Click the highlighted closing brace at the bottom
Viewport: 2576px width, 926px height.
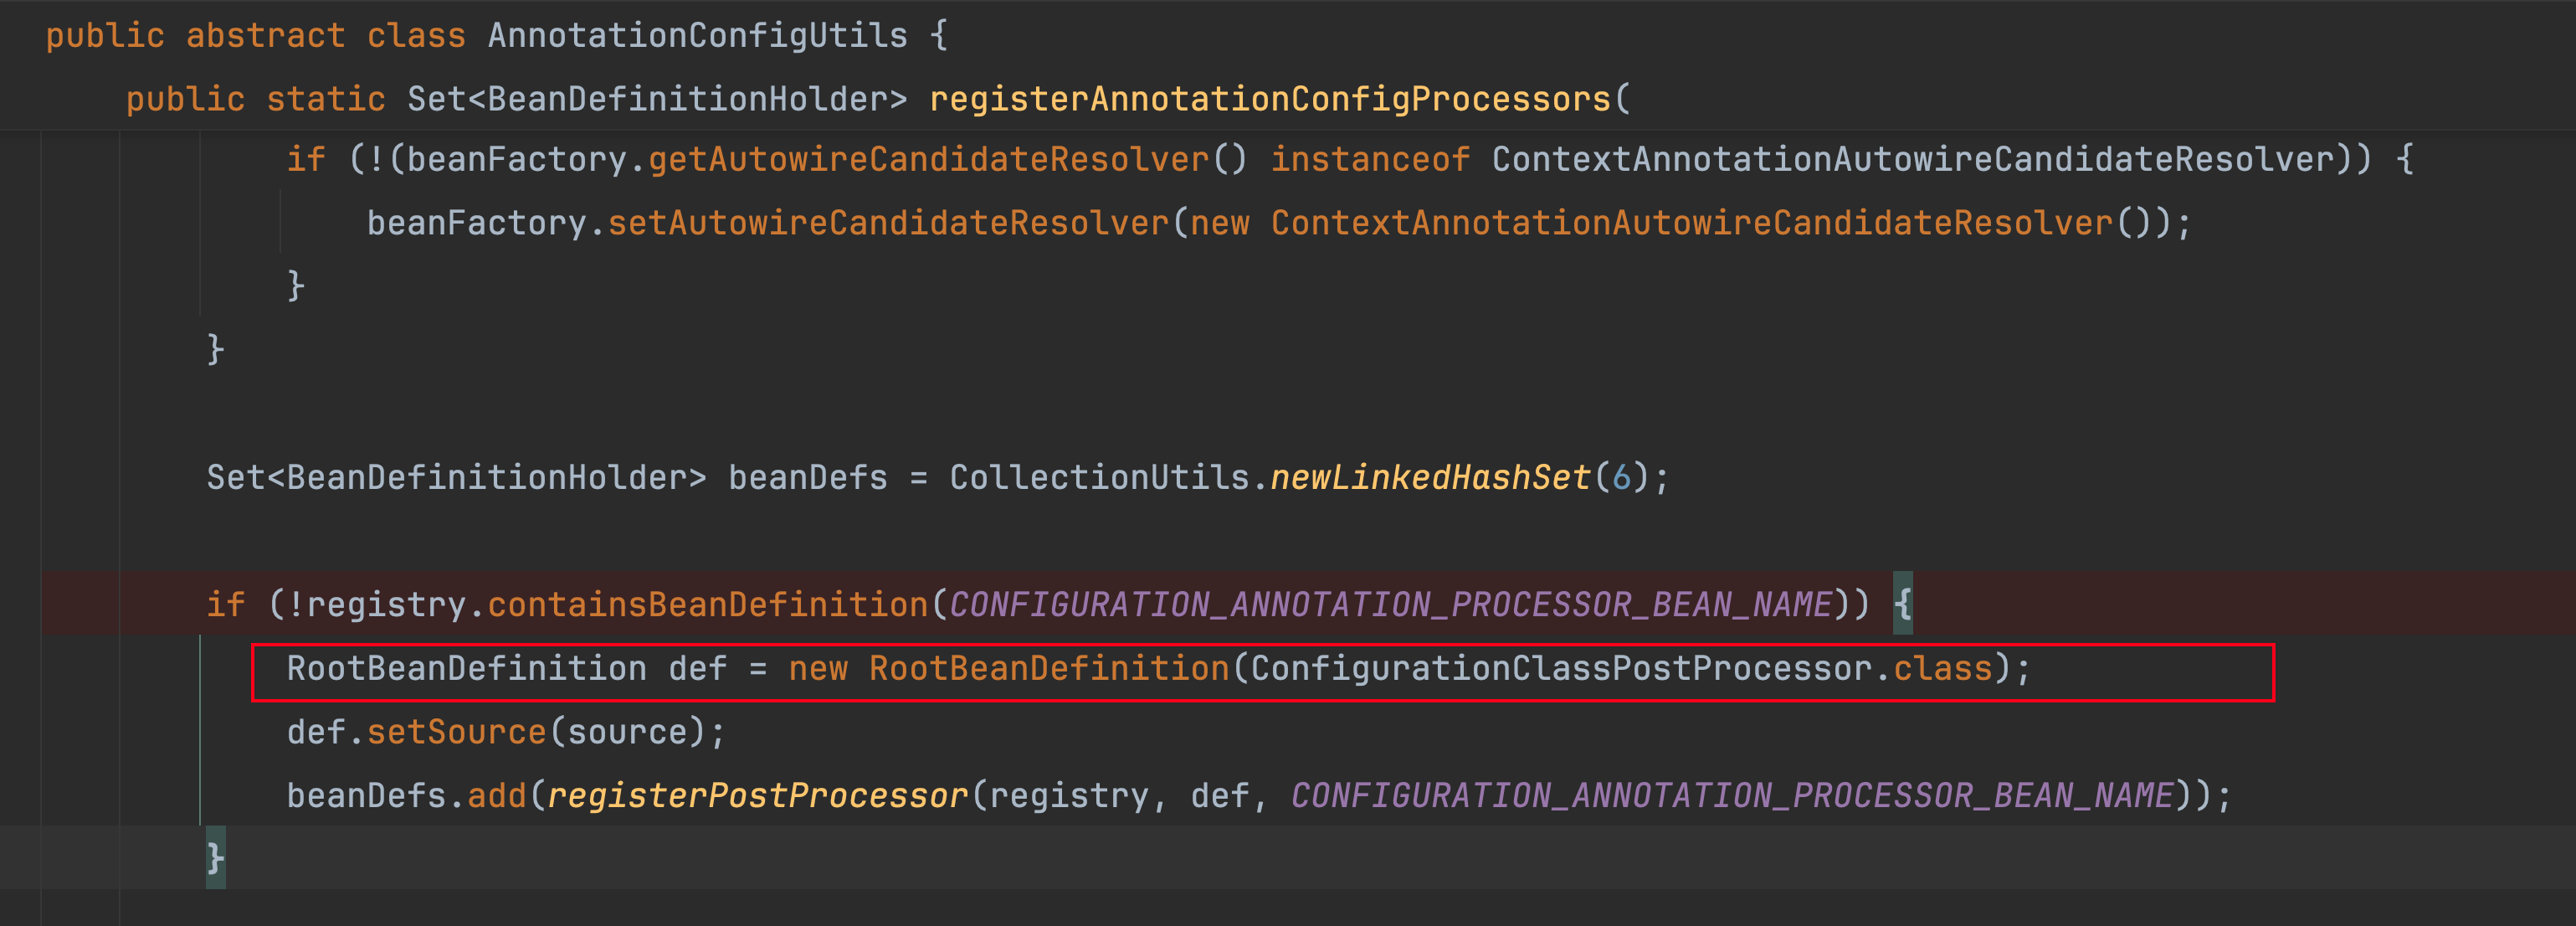(215, 859)
